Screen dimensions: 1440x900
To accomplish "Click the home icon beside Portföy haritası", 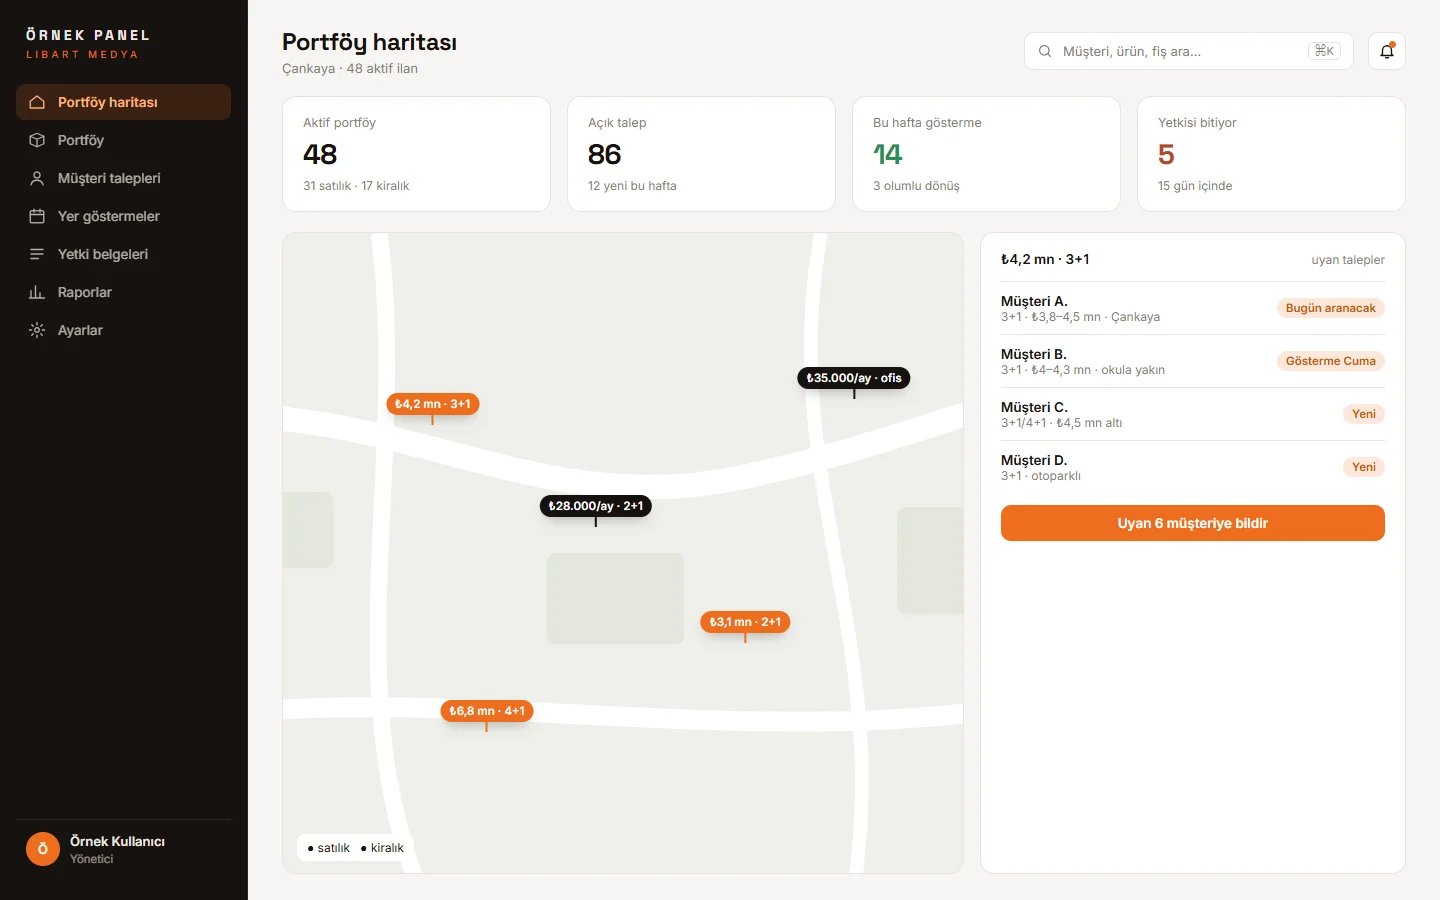I will (37, 102).
